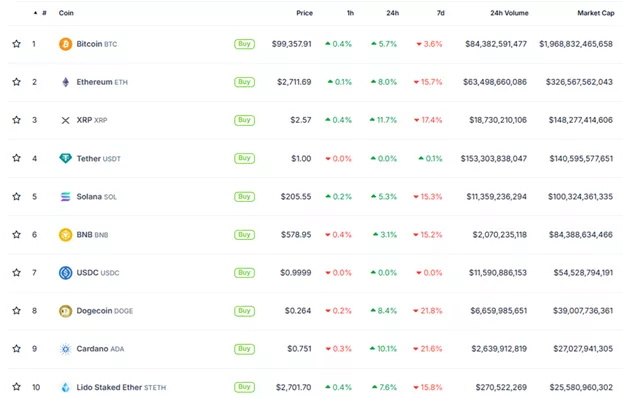Screen dimensions: 623x398
Task: Sort by Price column header
Action: (304, 13)
